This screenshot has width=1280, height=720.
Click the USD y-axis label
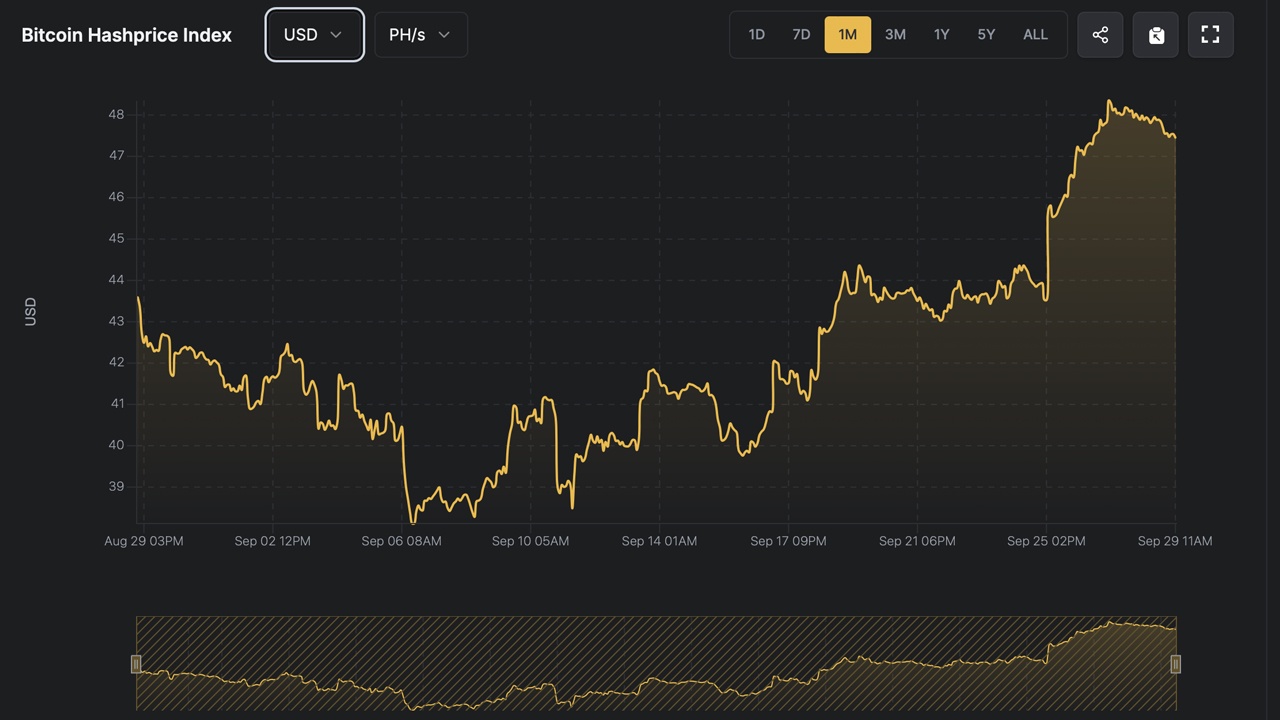pyautogui.click(x=30, y=311)
